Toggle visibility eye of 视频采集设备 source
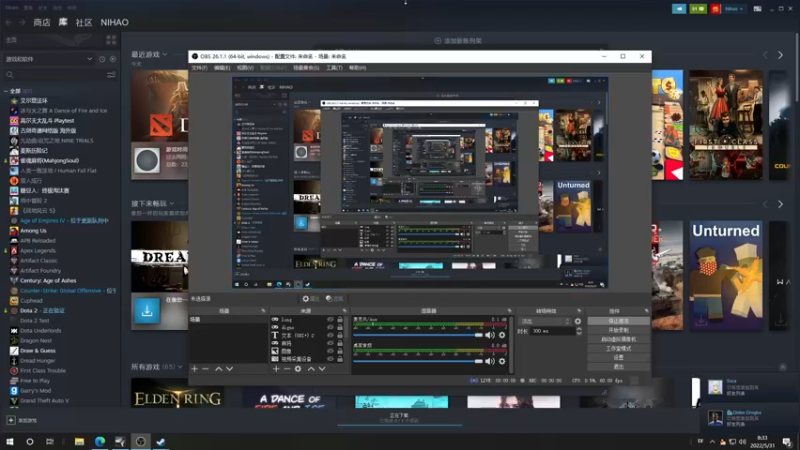 330,359
